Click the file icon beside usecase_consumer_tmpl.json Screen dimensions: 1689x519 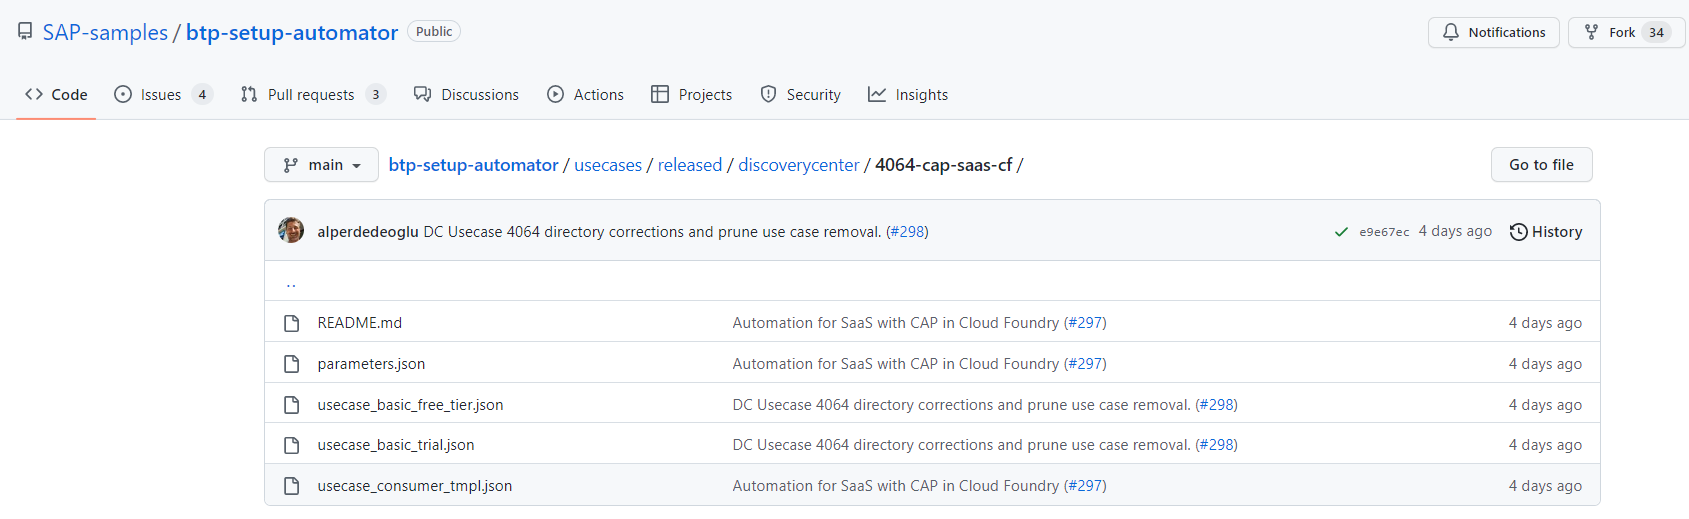pos(292,486)
